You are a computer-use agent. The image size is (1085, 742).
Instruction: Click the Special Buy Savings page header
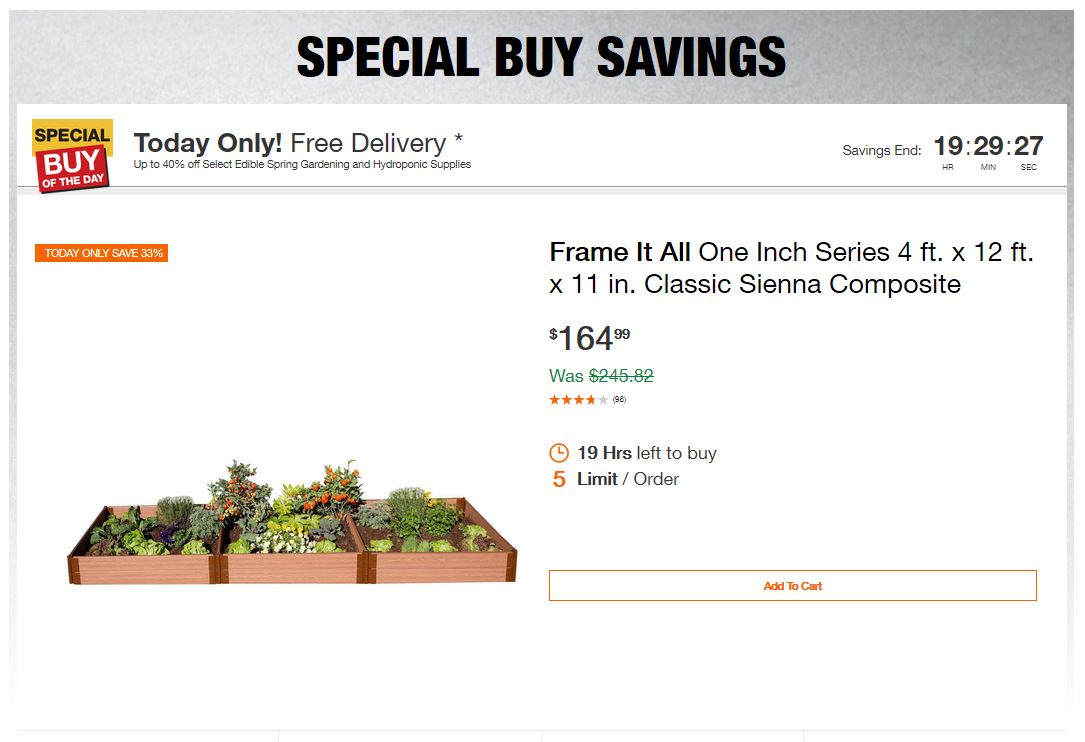pos(541,57)
